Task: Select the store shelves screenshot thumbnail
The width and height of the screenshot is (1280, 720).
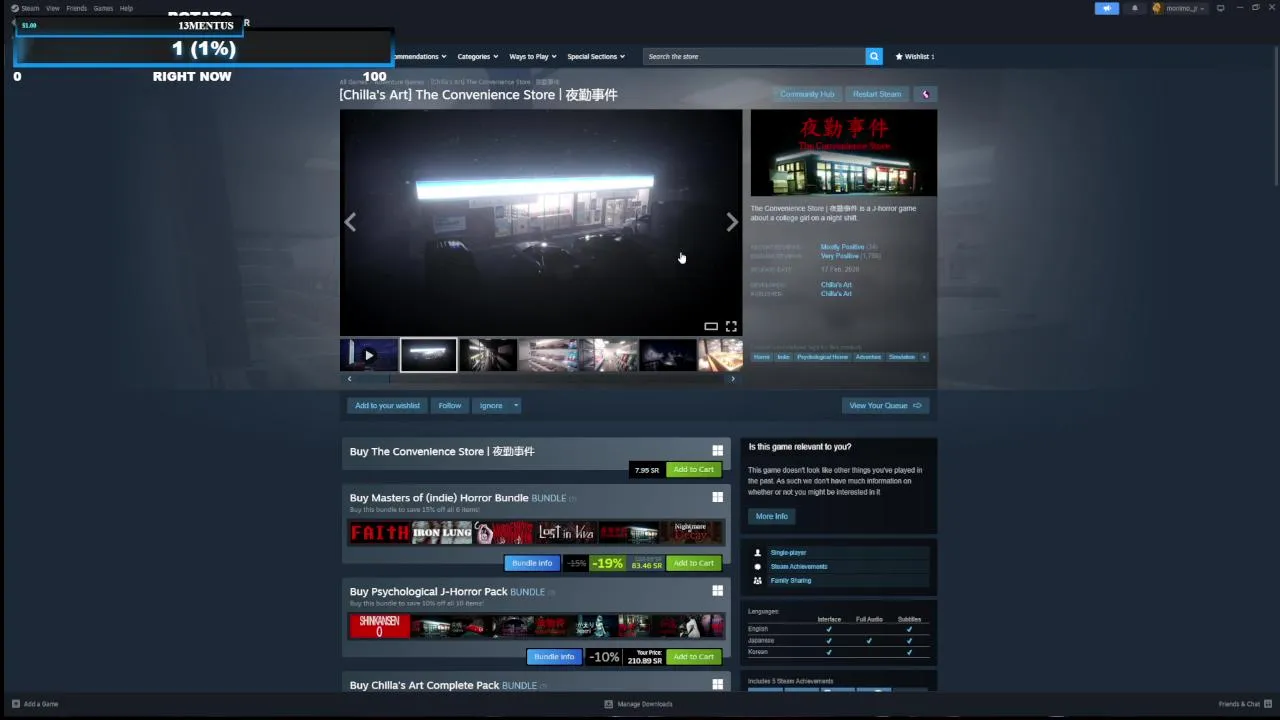Action: click(x=548, y=355)
